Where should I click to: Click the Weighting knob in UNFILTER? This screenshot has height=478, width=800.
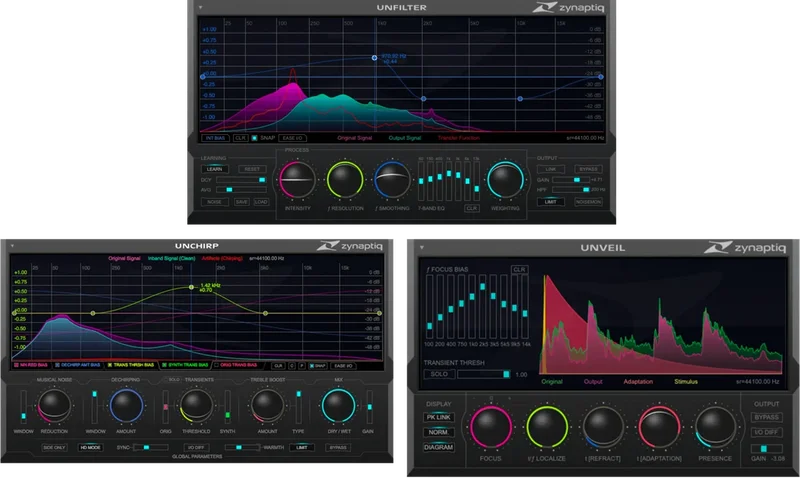click(505, 180)
